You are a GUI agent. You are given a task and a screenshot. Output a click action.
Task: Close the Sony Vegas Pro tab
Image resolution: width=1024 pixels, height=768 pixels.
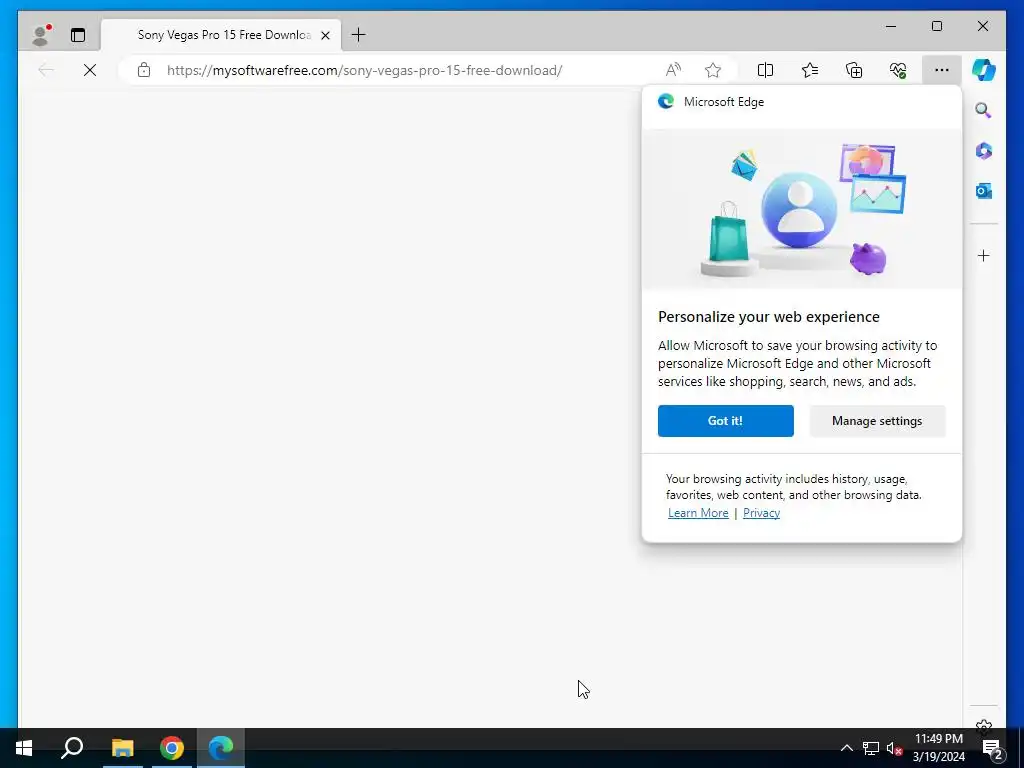[325, 35]
